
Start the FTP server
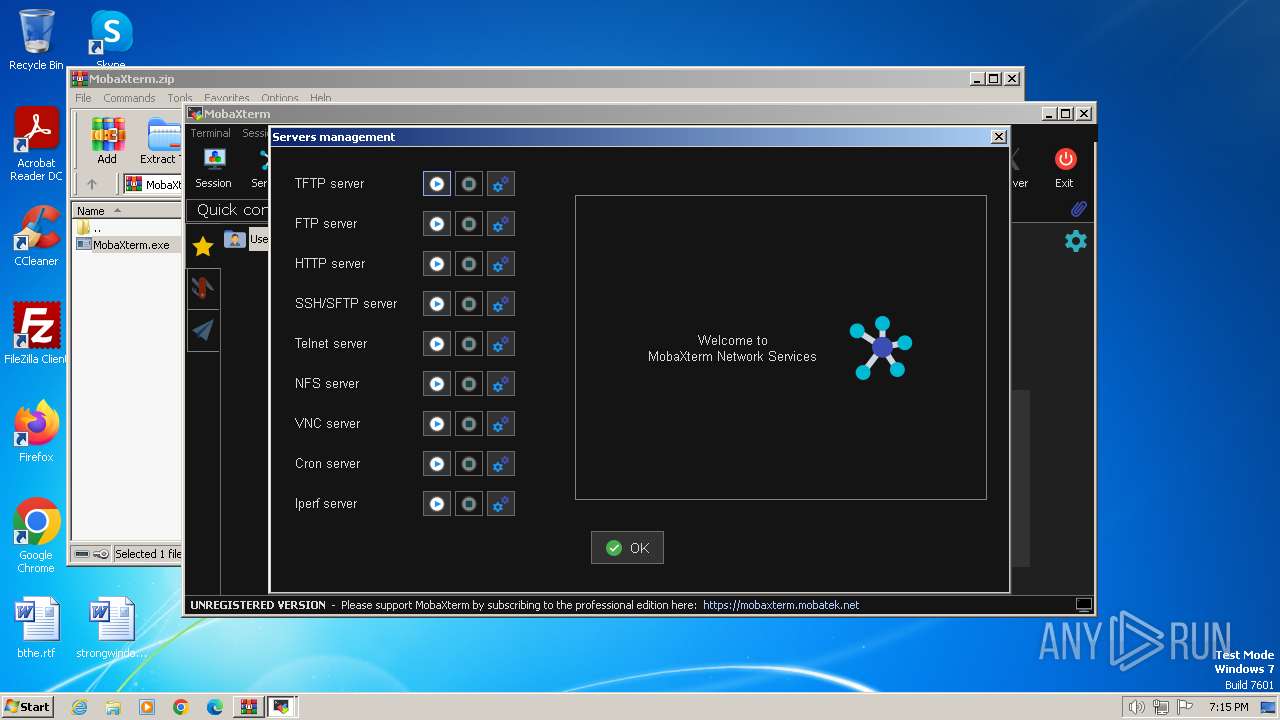pos(437,224)
